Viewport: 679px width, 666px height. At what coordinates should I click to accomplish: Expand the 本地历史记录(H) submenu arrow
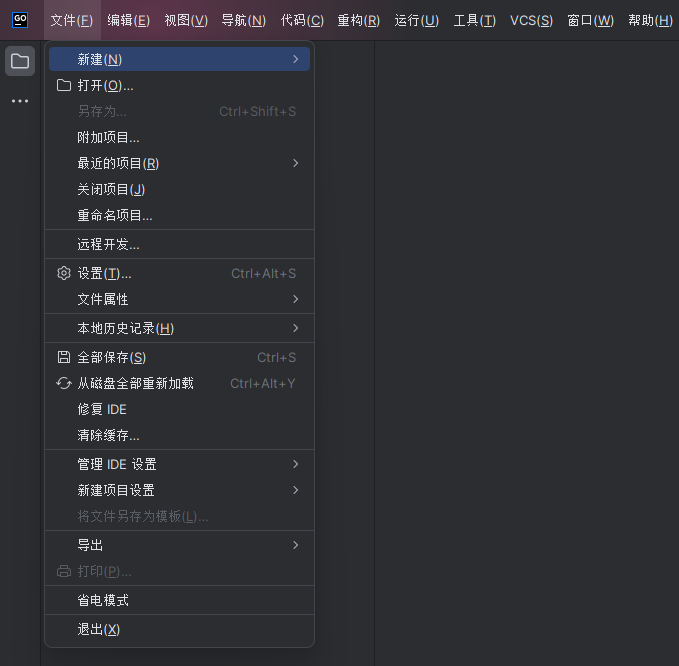(x=296, y=328)
